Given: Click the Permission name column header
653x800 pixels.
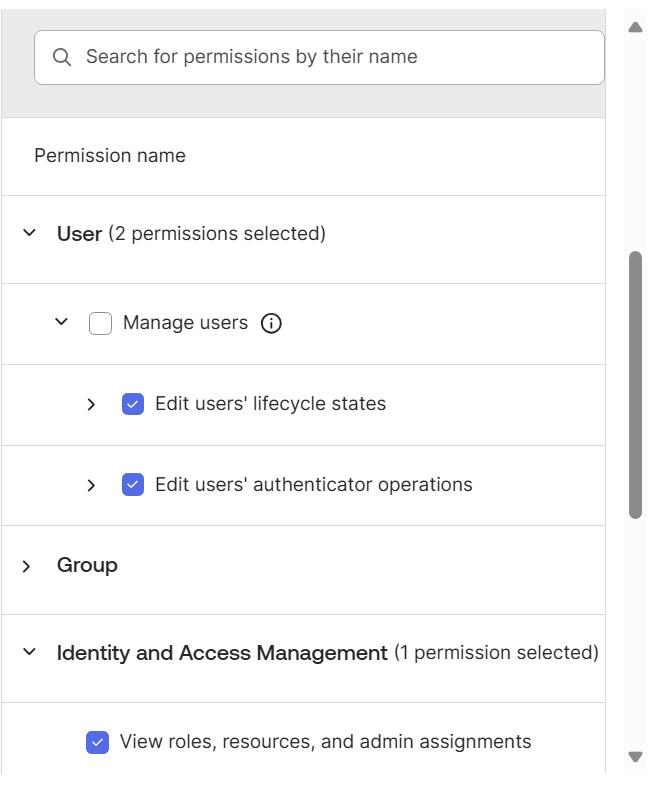Looking at the screenshot, I should pyautogui.click(x=110, y=156).
